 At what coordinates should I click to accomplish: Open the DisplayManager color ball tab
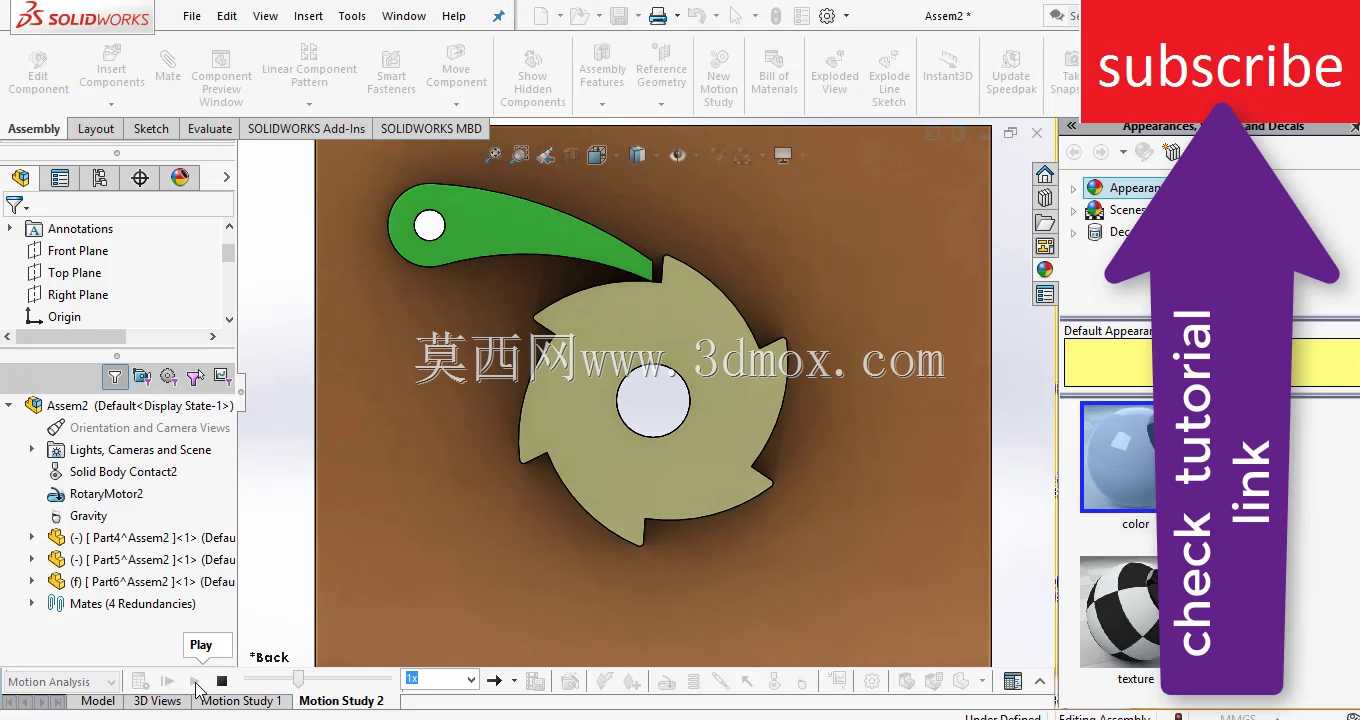click(x=180, y=178)
